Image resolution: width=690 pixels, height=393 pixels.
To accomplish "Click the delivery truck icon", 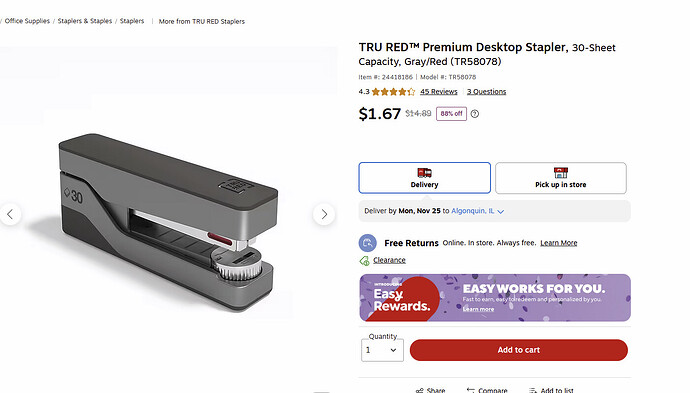I will (x=424, y=172).
